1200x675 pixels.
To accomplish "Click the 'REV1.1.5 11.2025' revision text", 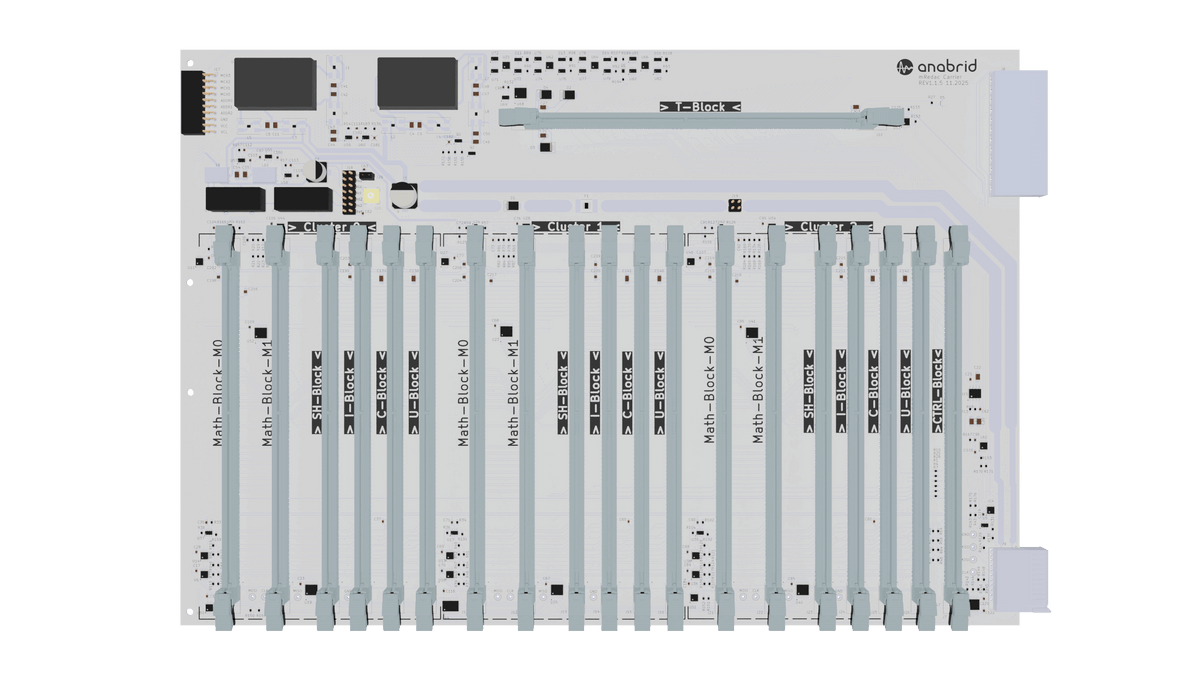I will 944,84.
